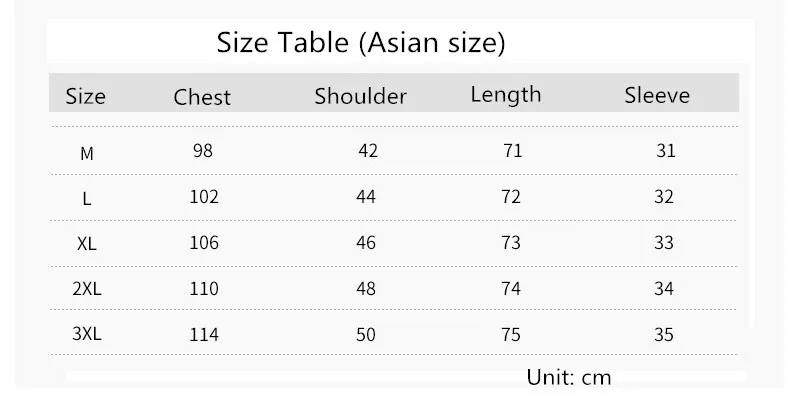Select the Sleeve column header
This screenshot has height=420, width=790.
click(657, 95)
